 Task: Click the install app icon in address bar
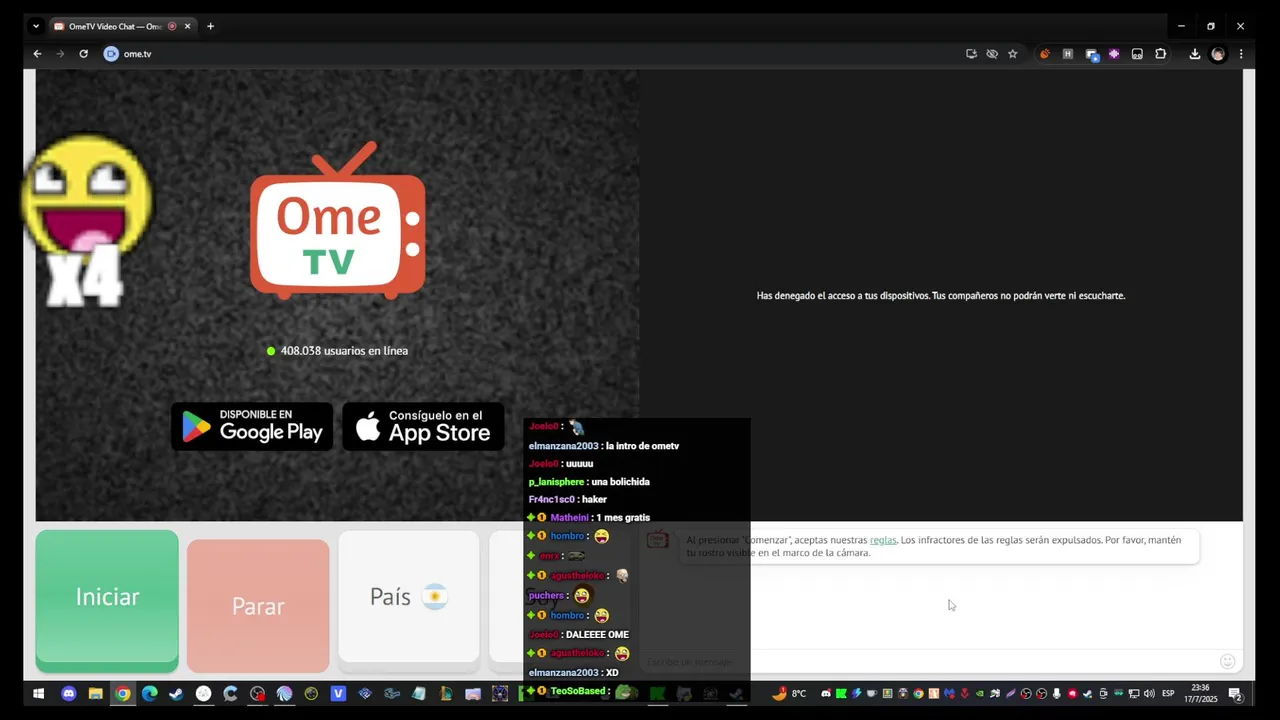(971, 54)
